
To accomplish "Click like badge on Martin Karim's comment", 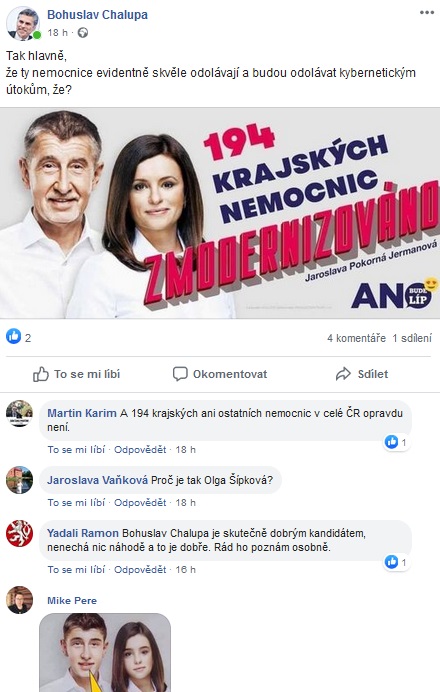I will (x=396, y=442).
